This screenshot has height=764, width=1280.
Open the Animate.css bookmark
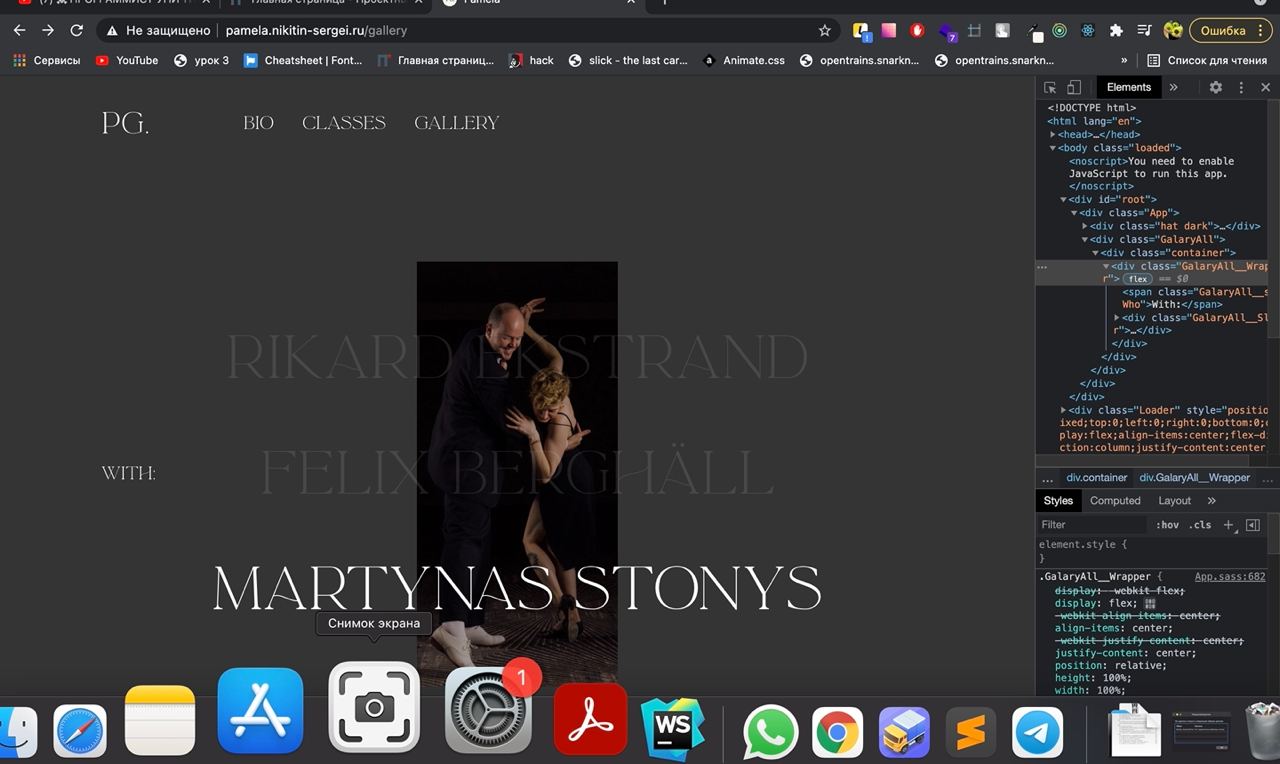click(744, 60)
